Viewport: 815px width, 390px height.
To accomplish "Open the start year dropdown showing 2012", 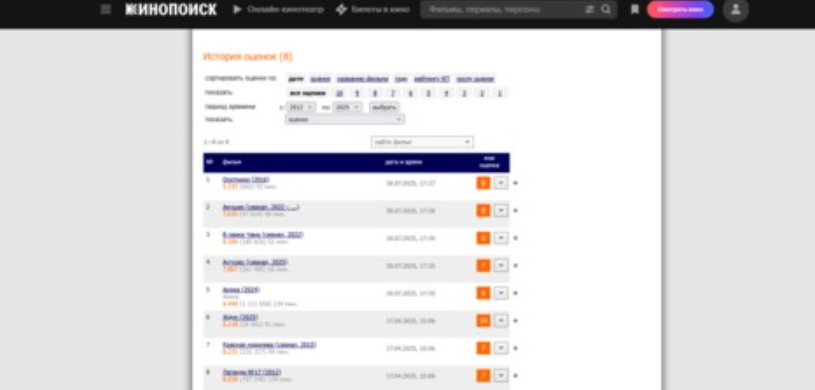I will tap(300, 107).
